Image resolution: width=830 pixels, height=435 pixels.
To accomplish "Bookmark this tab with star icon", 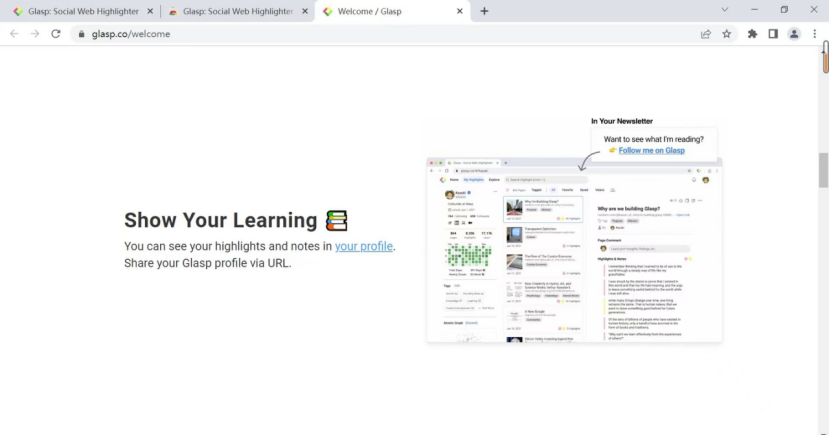I will tap(726, 34).
